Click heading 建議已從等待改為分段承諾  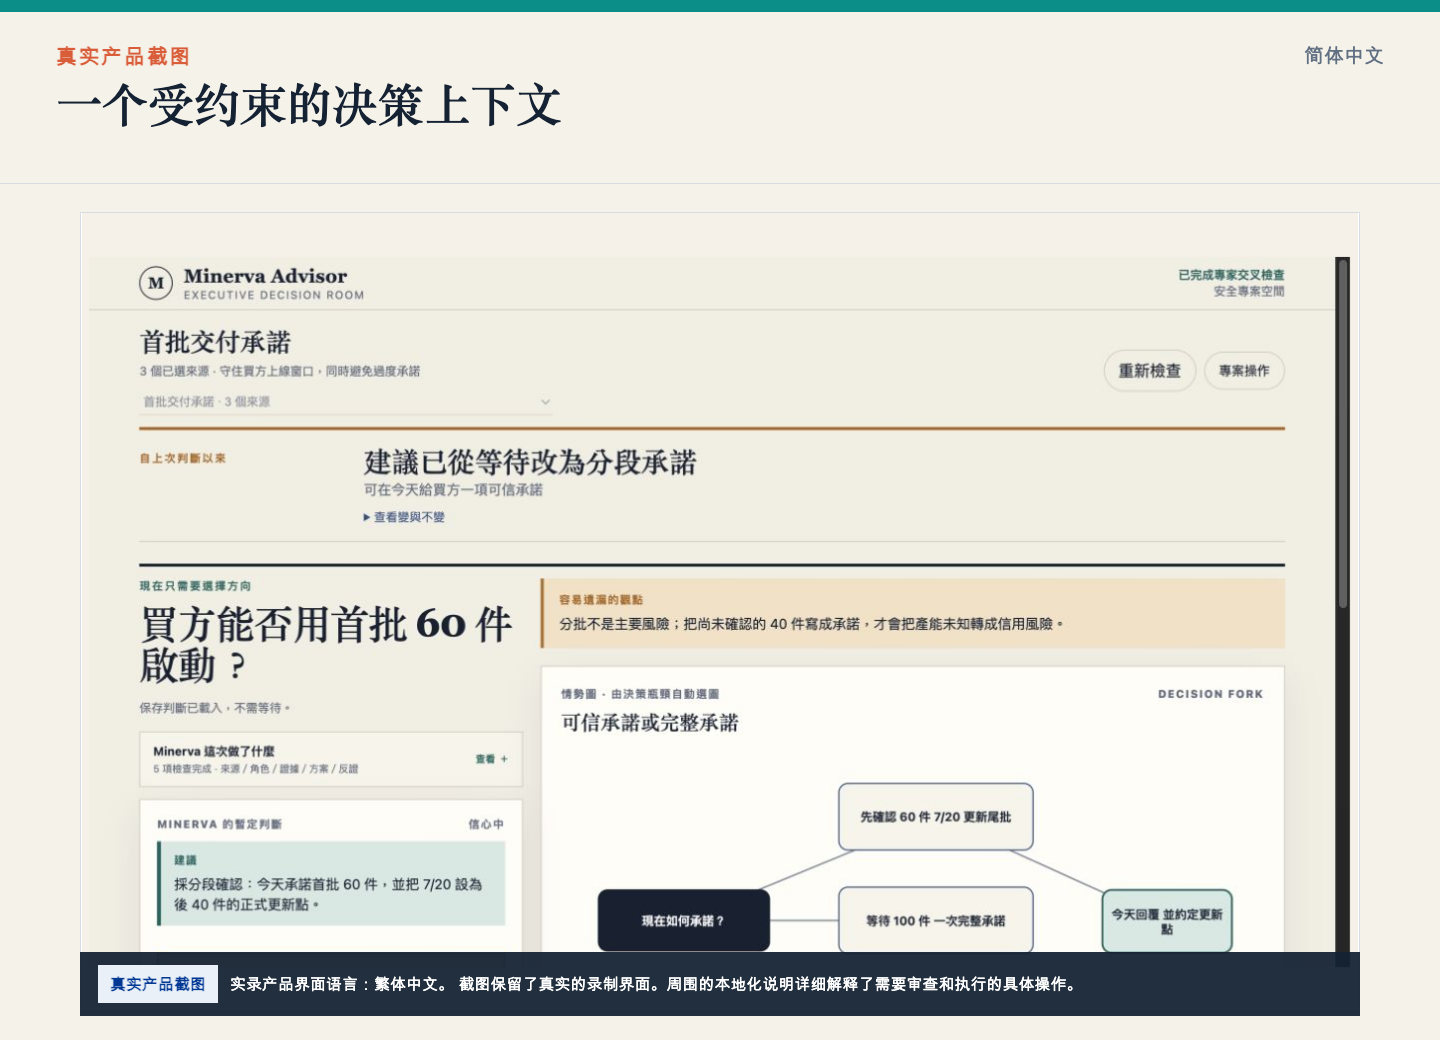point(530,462)
